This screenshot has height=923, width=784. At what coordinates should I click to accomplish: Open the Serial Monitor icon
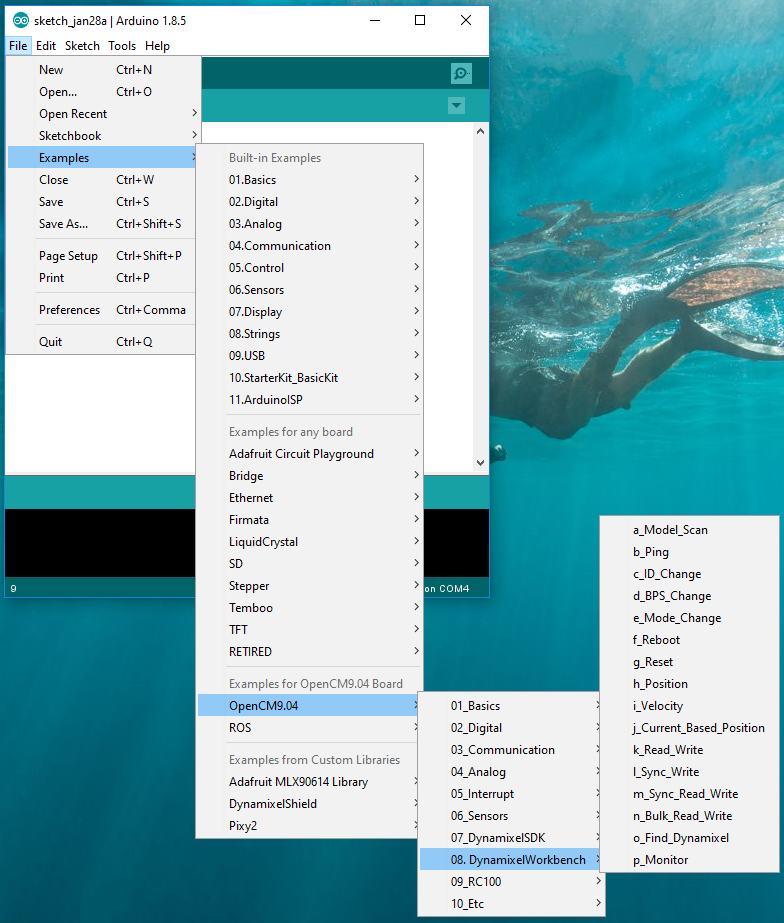pyautogui.click(x=460, y=74)
